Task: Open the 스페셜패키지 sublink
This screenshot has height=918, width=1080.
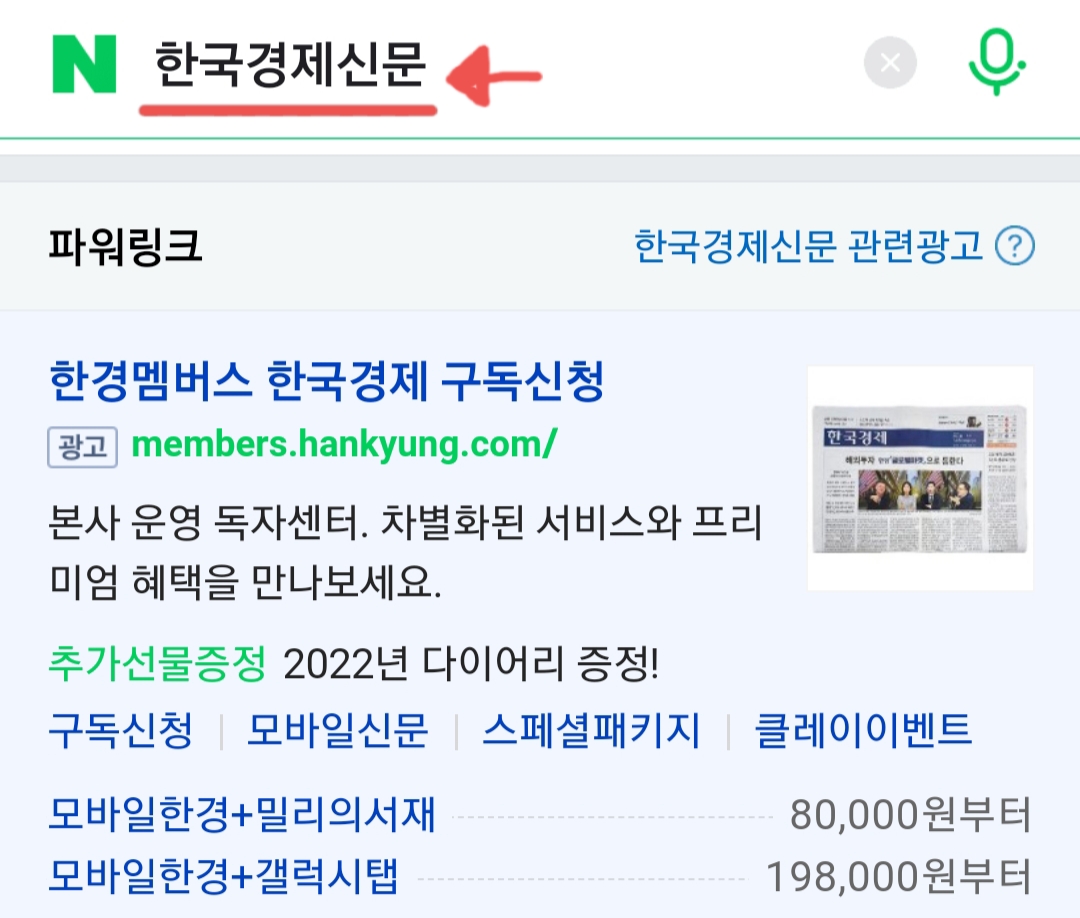Action: coord(591,730)
